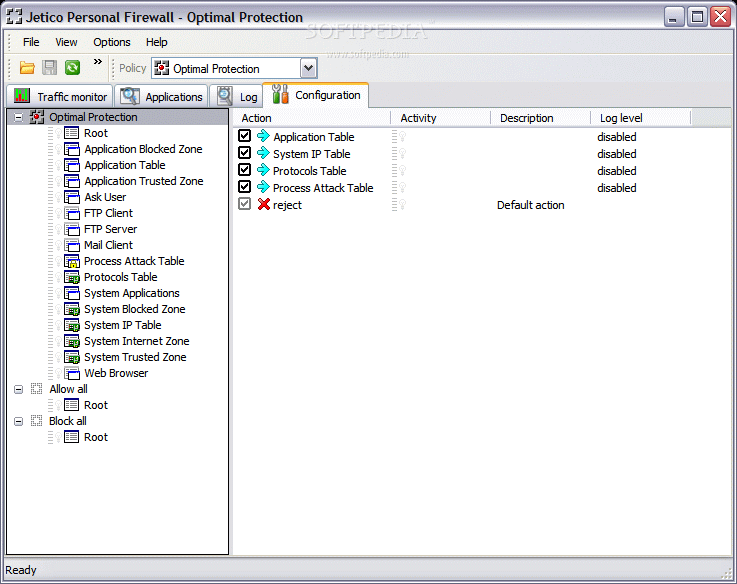Select Root under Block all

coord(96,437)
